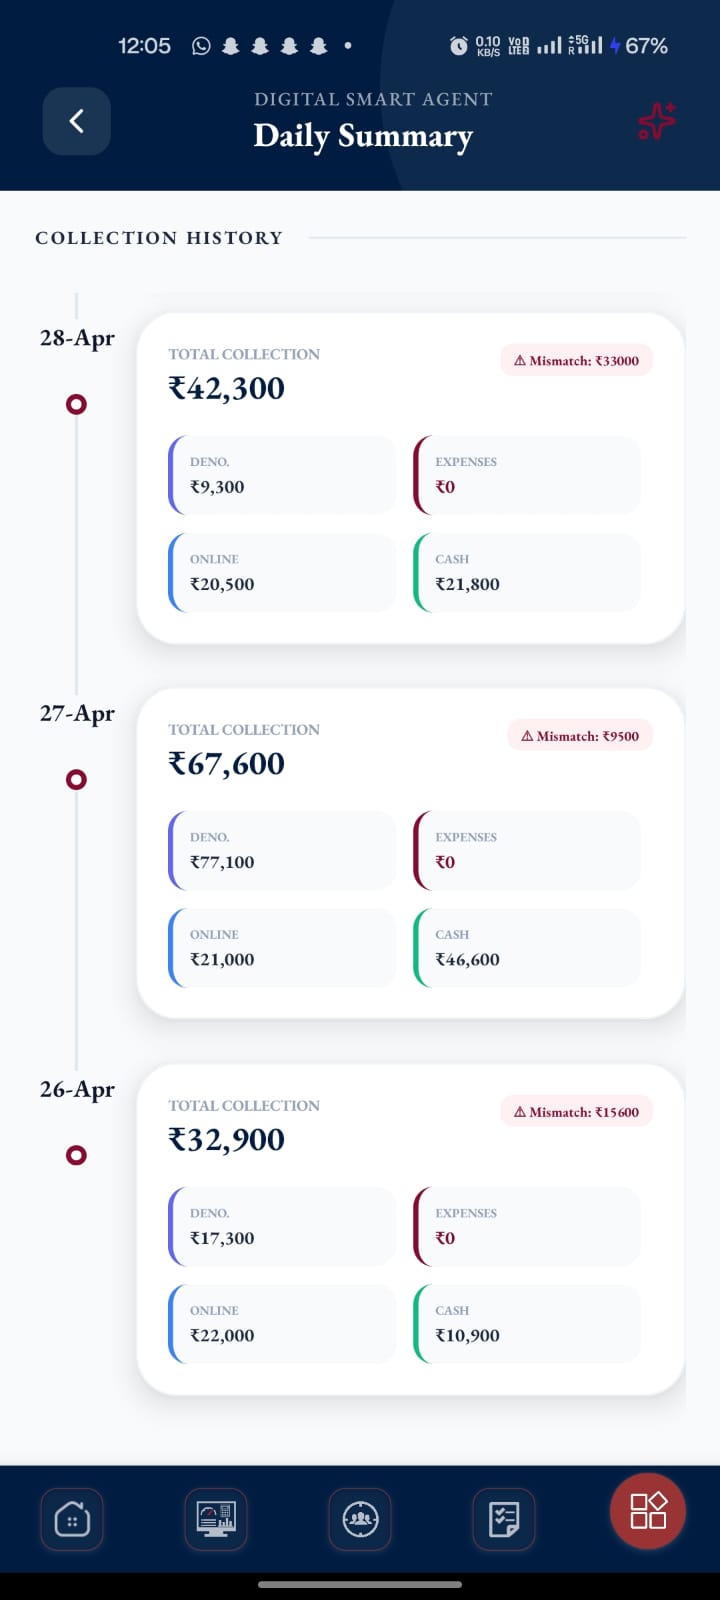Tap the Mismatch ₹9500 warning badge

tap(580, 735)
